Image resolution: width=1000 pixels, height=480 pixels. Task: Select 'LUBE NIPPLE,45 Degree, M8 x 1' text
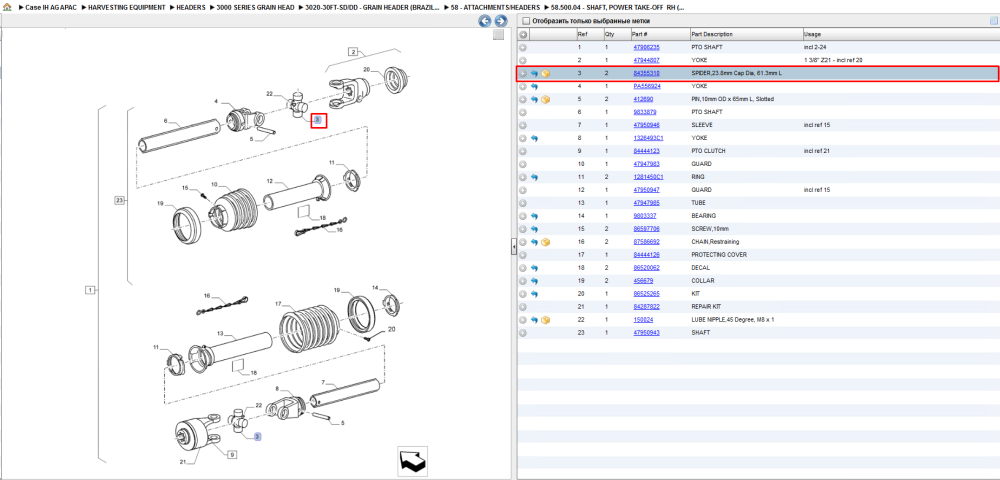(x=732, y=320)
